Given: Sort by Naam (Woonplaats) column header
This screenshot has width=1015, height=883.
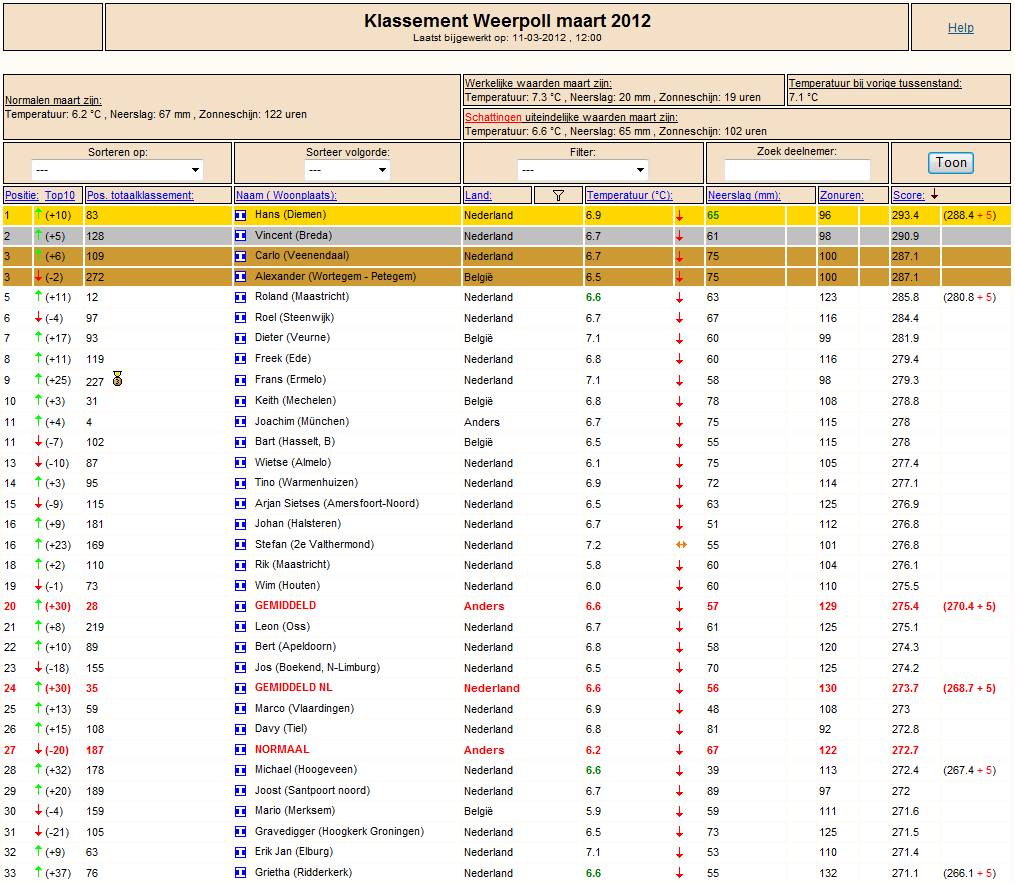Looking at the screenshot, I should [x=286, y=195].
